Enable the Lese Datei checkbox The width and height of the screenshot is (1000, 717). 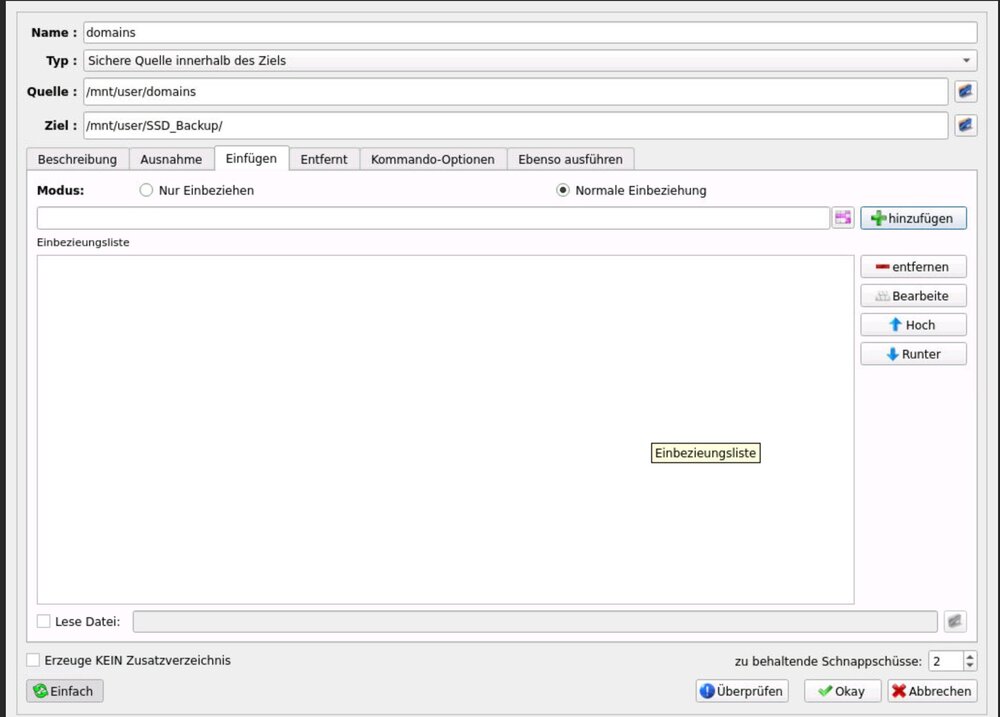click(x=43, y=621)
